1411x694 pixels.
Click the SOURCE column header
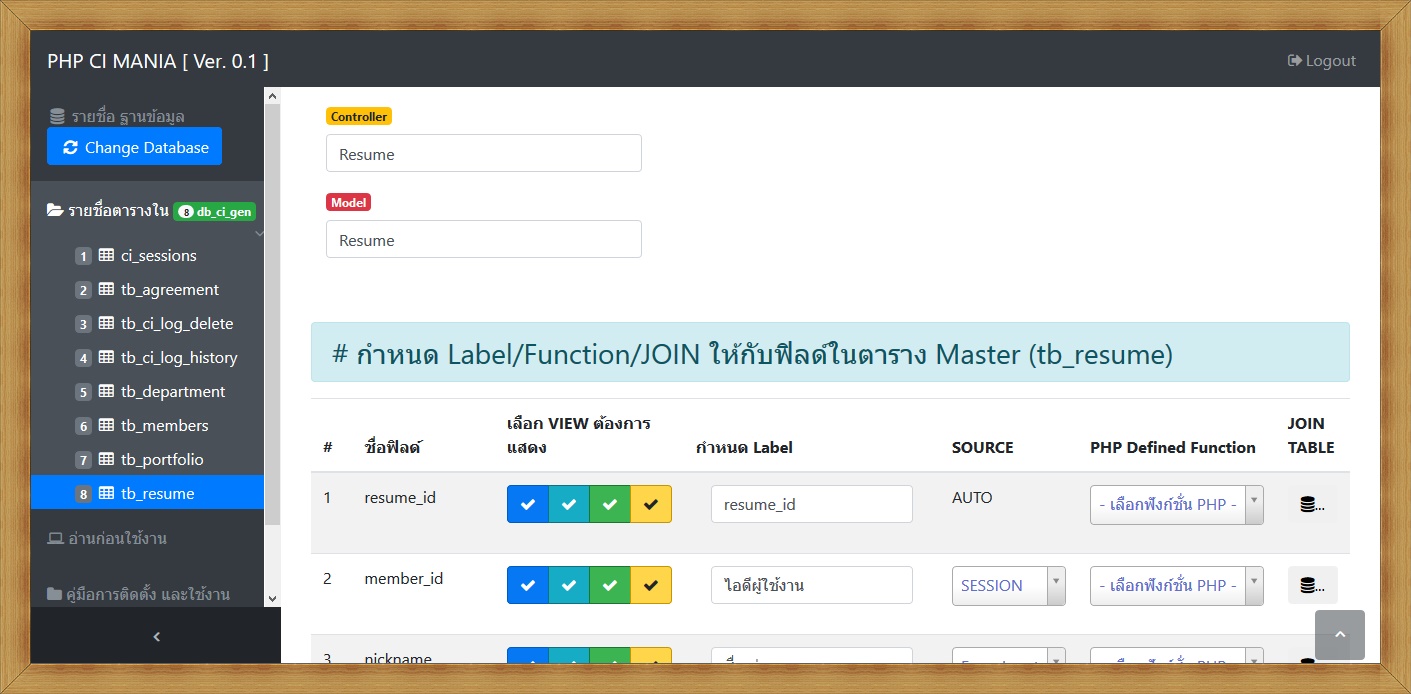click(x=982, y=447)
